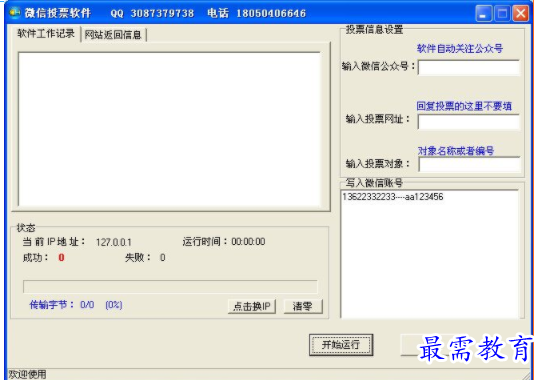Click the window title 微信投票软件

coord(58,13)
